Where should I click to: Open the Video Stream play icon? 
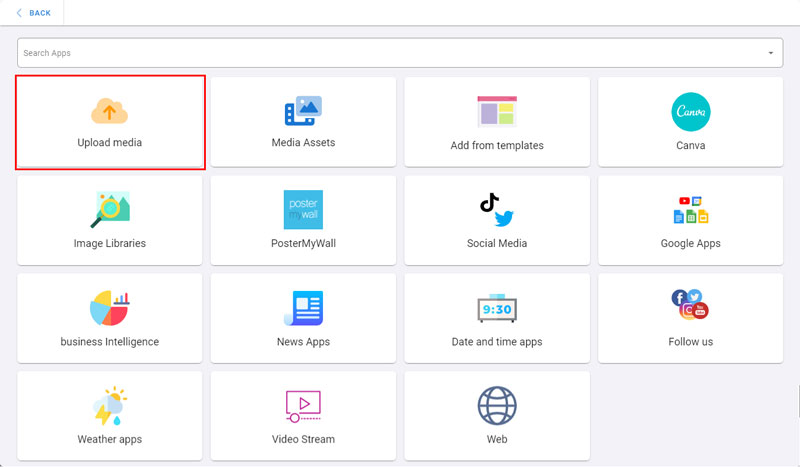(303, 405)
